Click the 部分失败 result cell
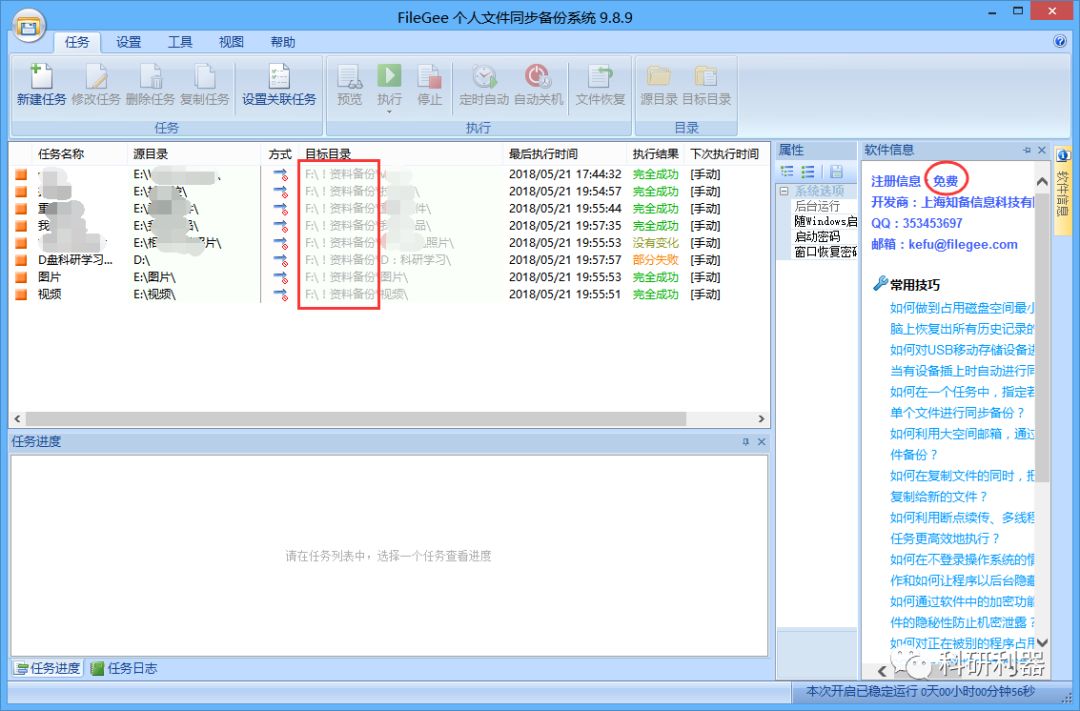Screen dimensions: 1080x711 click(656, 260)
